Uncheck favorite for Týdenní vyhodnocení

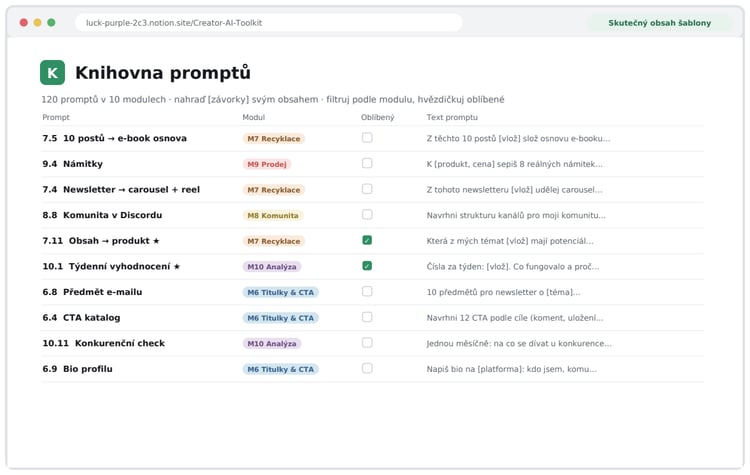pyautogui.click(x=367, y=266)
